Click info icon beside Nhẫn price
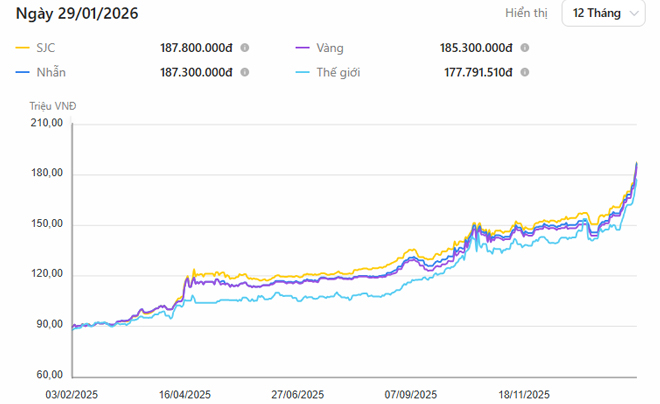Image resolution: width=660 pixels, height=404 pixels. point(245,72)
